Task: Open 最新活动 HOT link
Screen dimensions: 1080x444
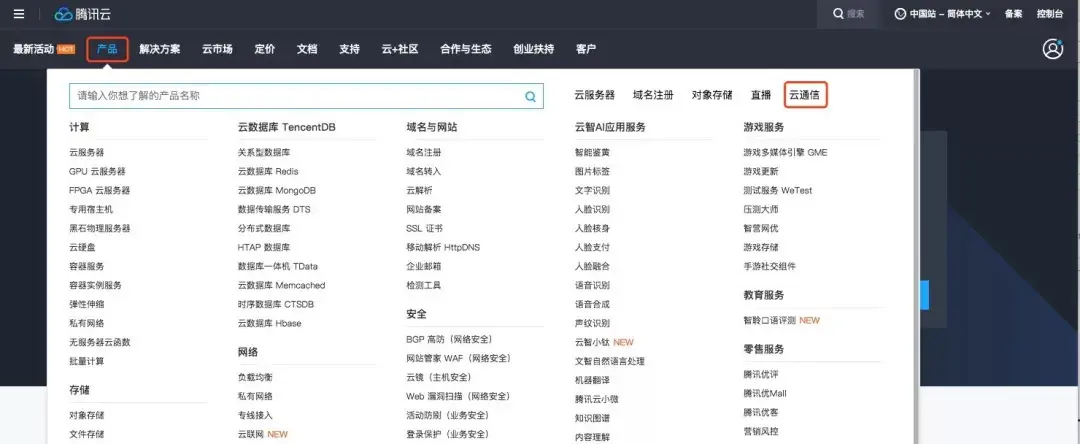Action: [x=43, y=49]
